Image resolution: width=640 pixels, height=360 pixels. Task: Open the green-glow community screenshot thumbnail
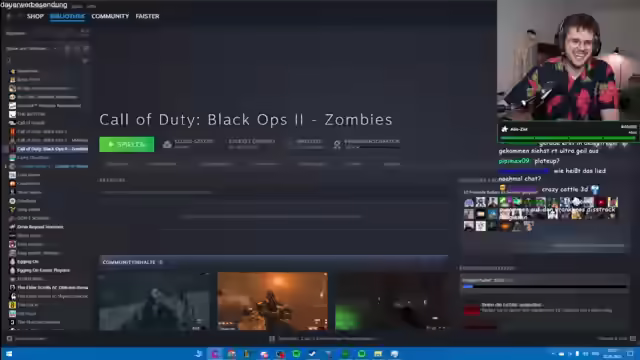point(391,301)
